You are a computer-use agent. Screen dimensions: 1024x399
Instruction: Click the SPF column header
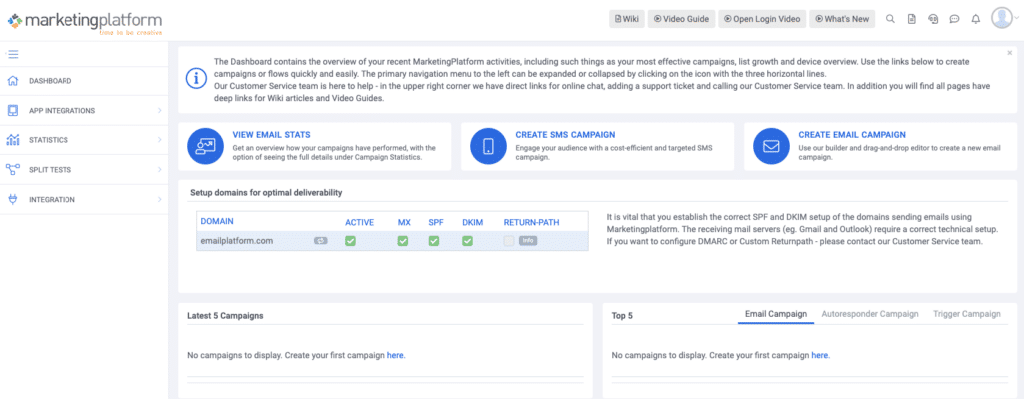point(436,223)
